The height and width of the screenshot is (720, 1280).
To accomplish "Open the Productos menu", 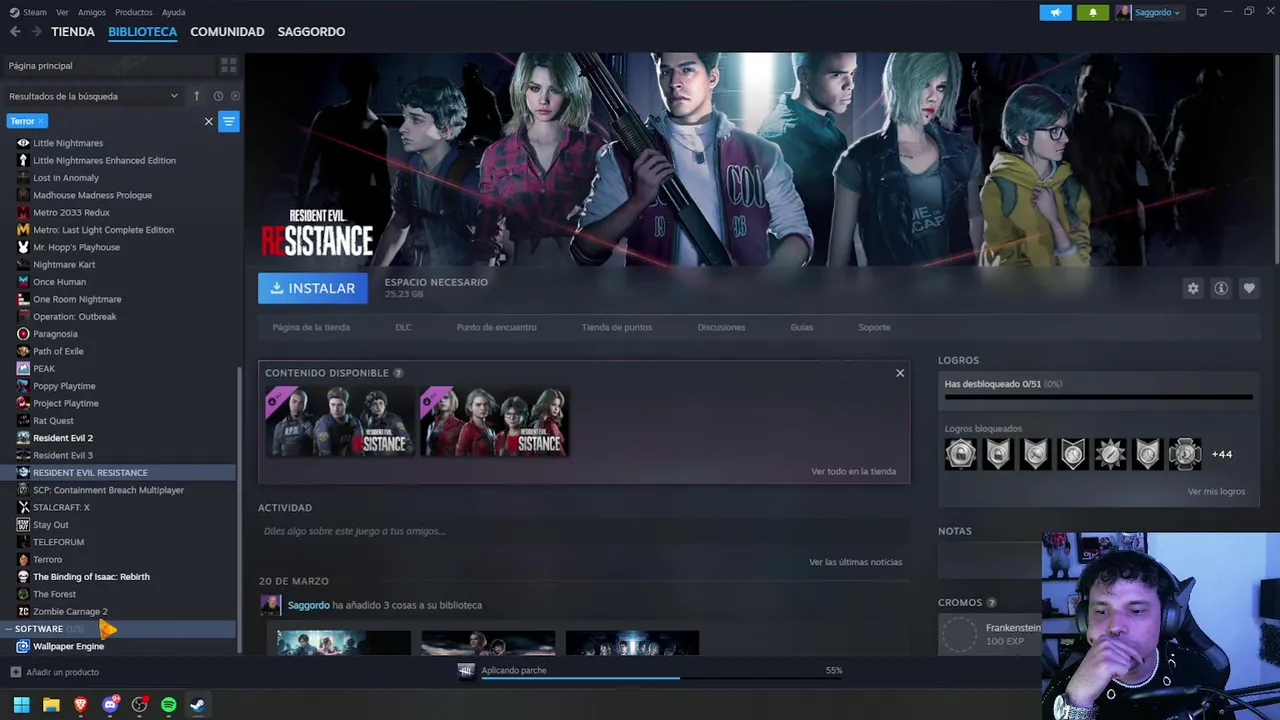I will 134,12.
